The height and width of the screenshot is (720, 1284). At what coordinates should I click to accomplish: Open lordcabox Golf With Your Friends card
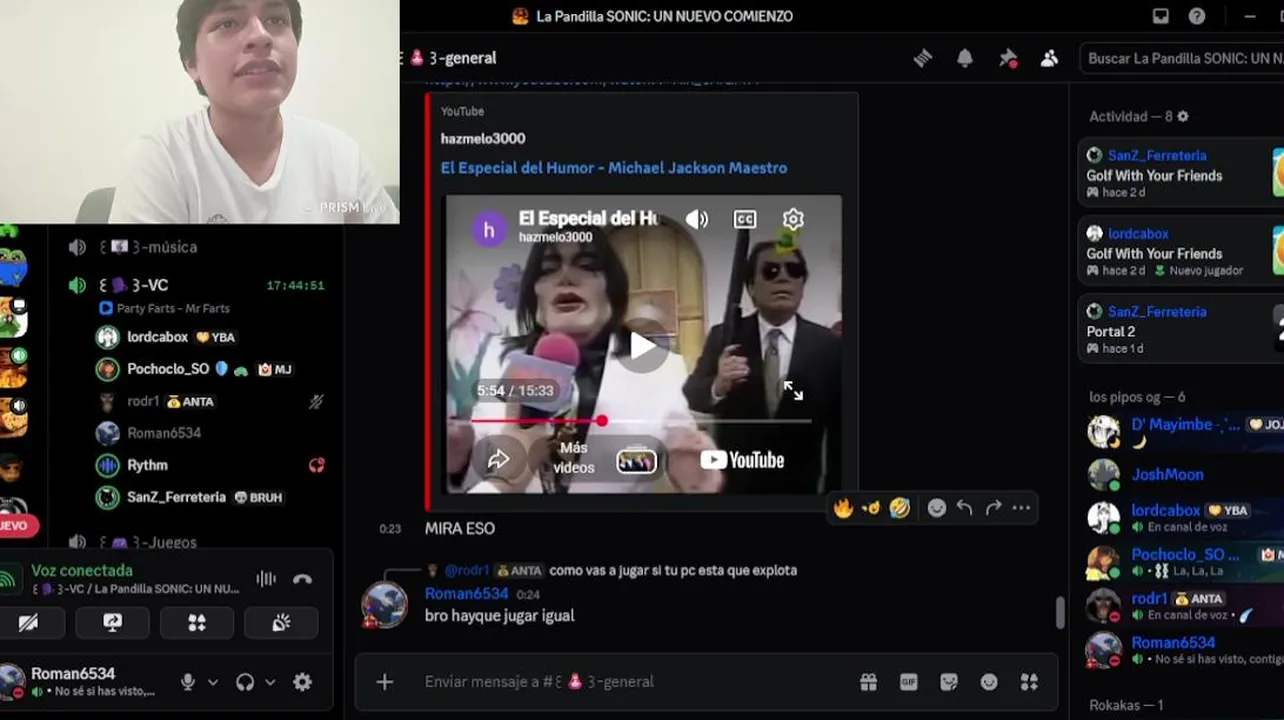[1181, 252]
